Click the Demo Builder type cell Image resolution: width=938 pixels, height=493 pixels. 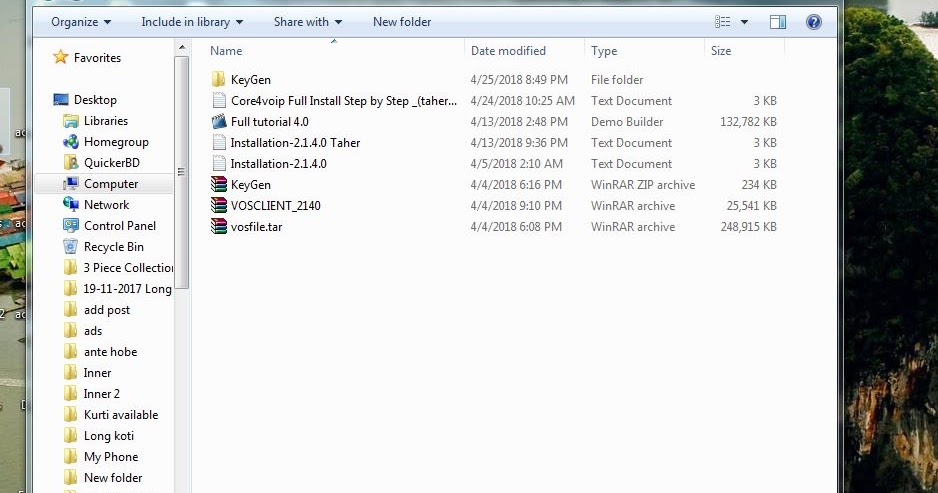pos(627,121)
